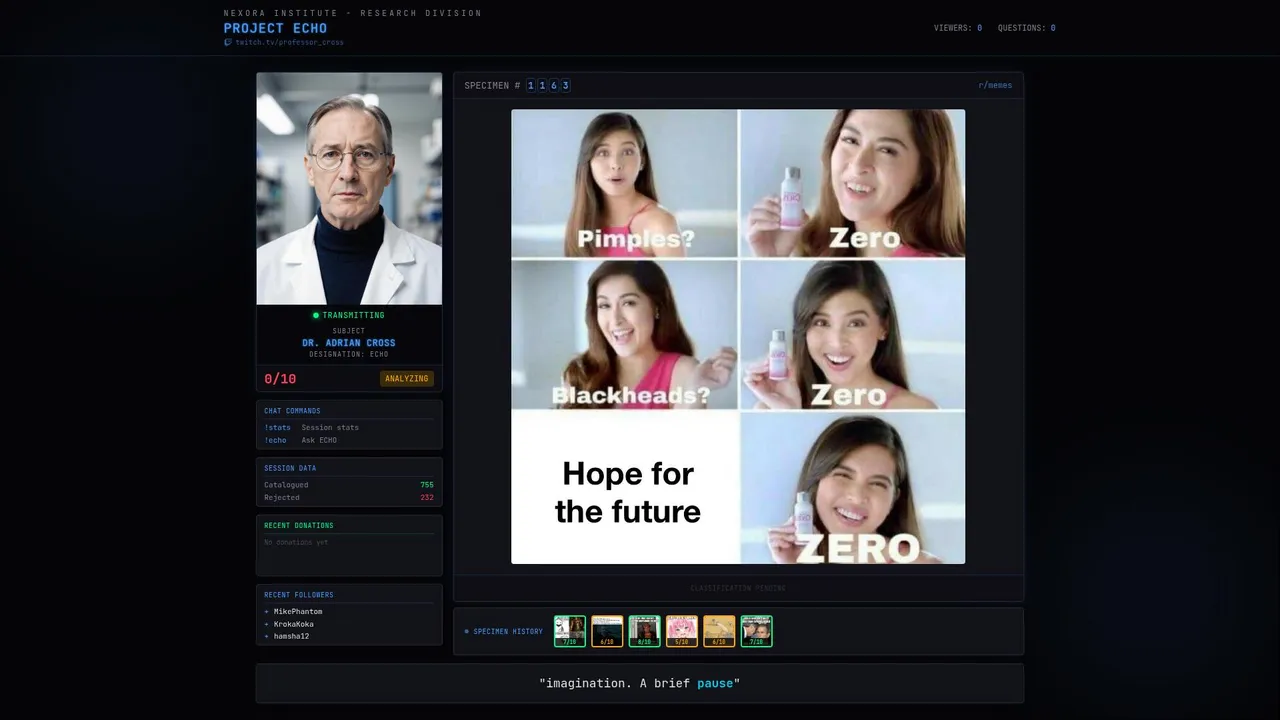1280x720 pixels.
Task: Open the 8/10 specimen history thumbnail
Action: click(x=644, y=631)
